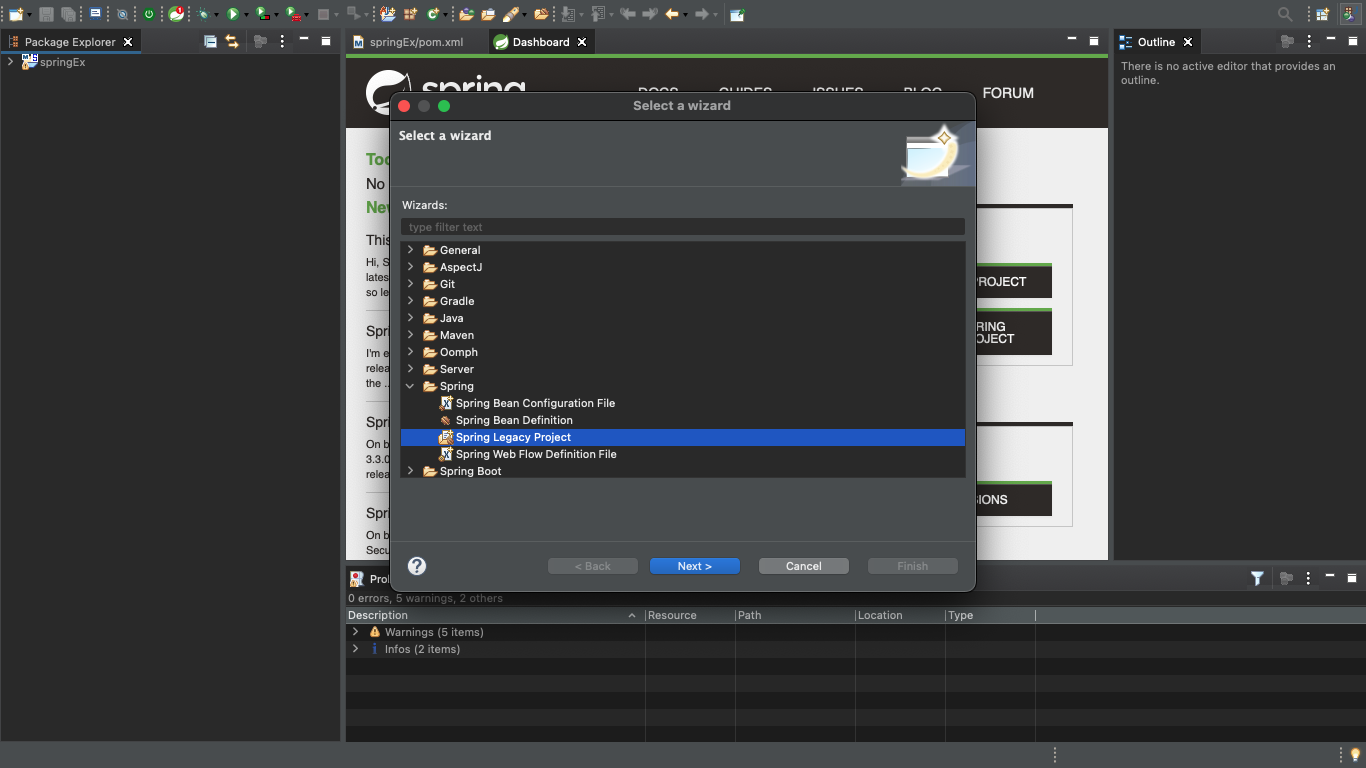
Task: Click the Save All toolbar icon
Action: pyautogui.click(x=68, y=14)
